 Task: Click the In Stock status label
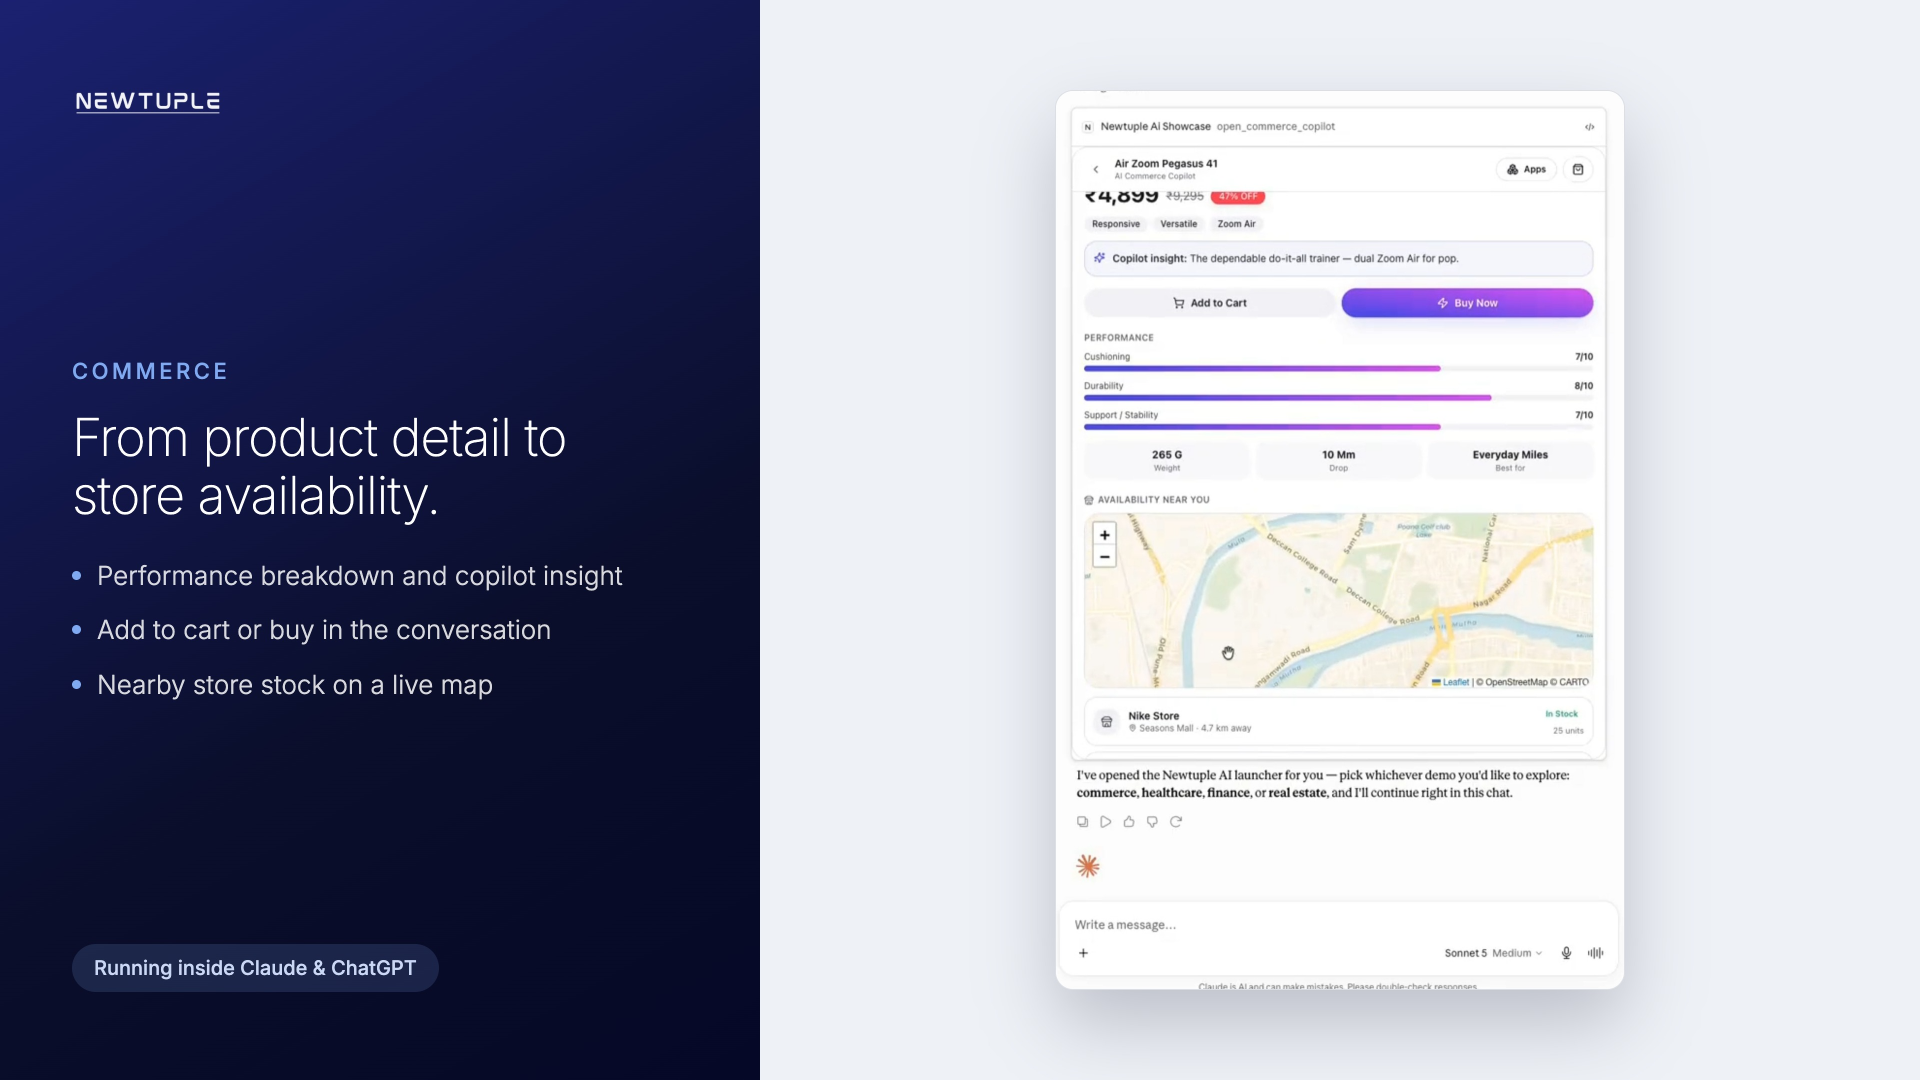(x=1561, y=714)
